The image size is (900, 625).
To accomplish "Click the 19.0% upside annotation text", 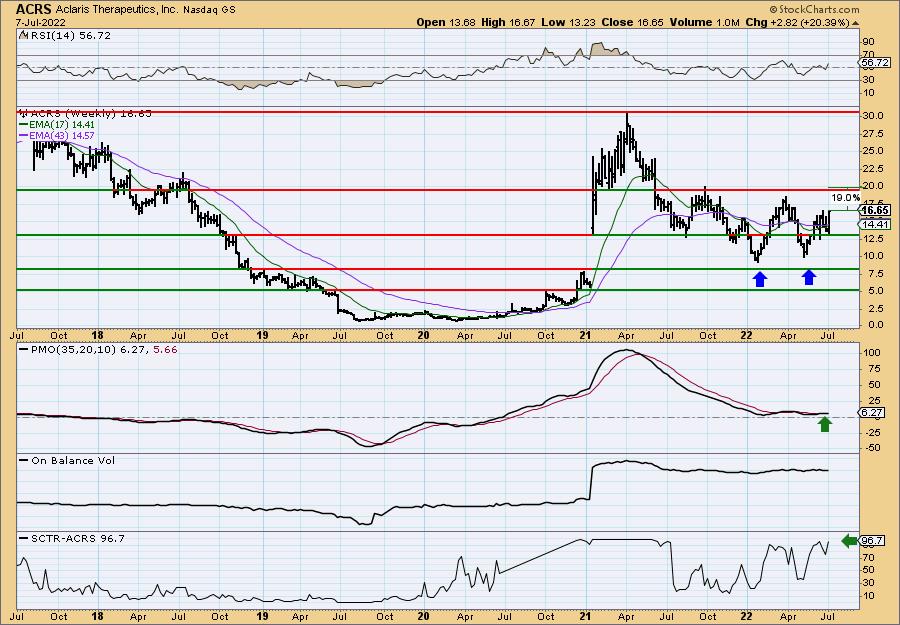I will coord(845,197).
